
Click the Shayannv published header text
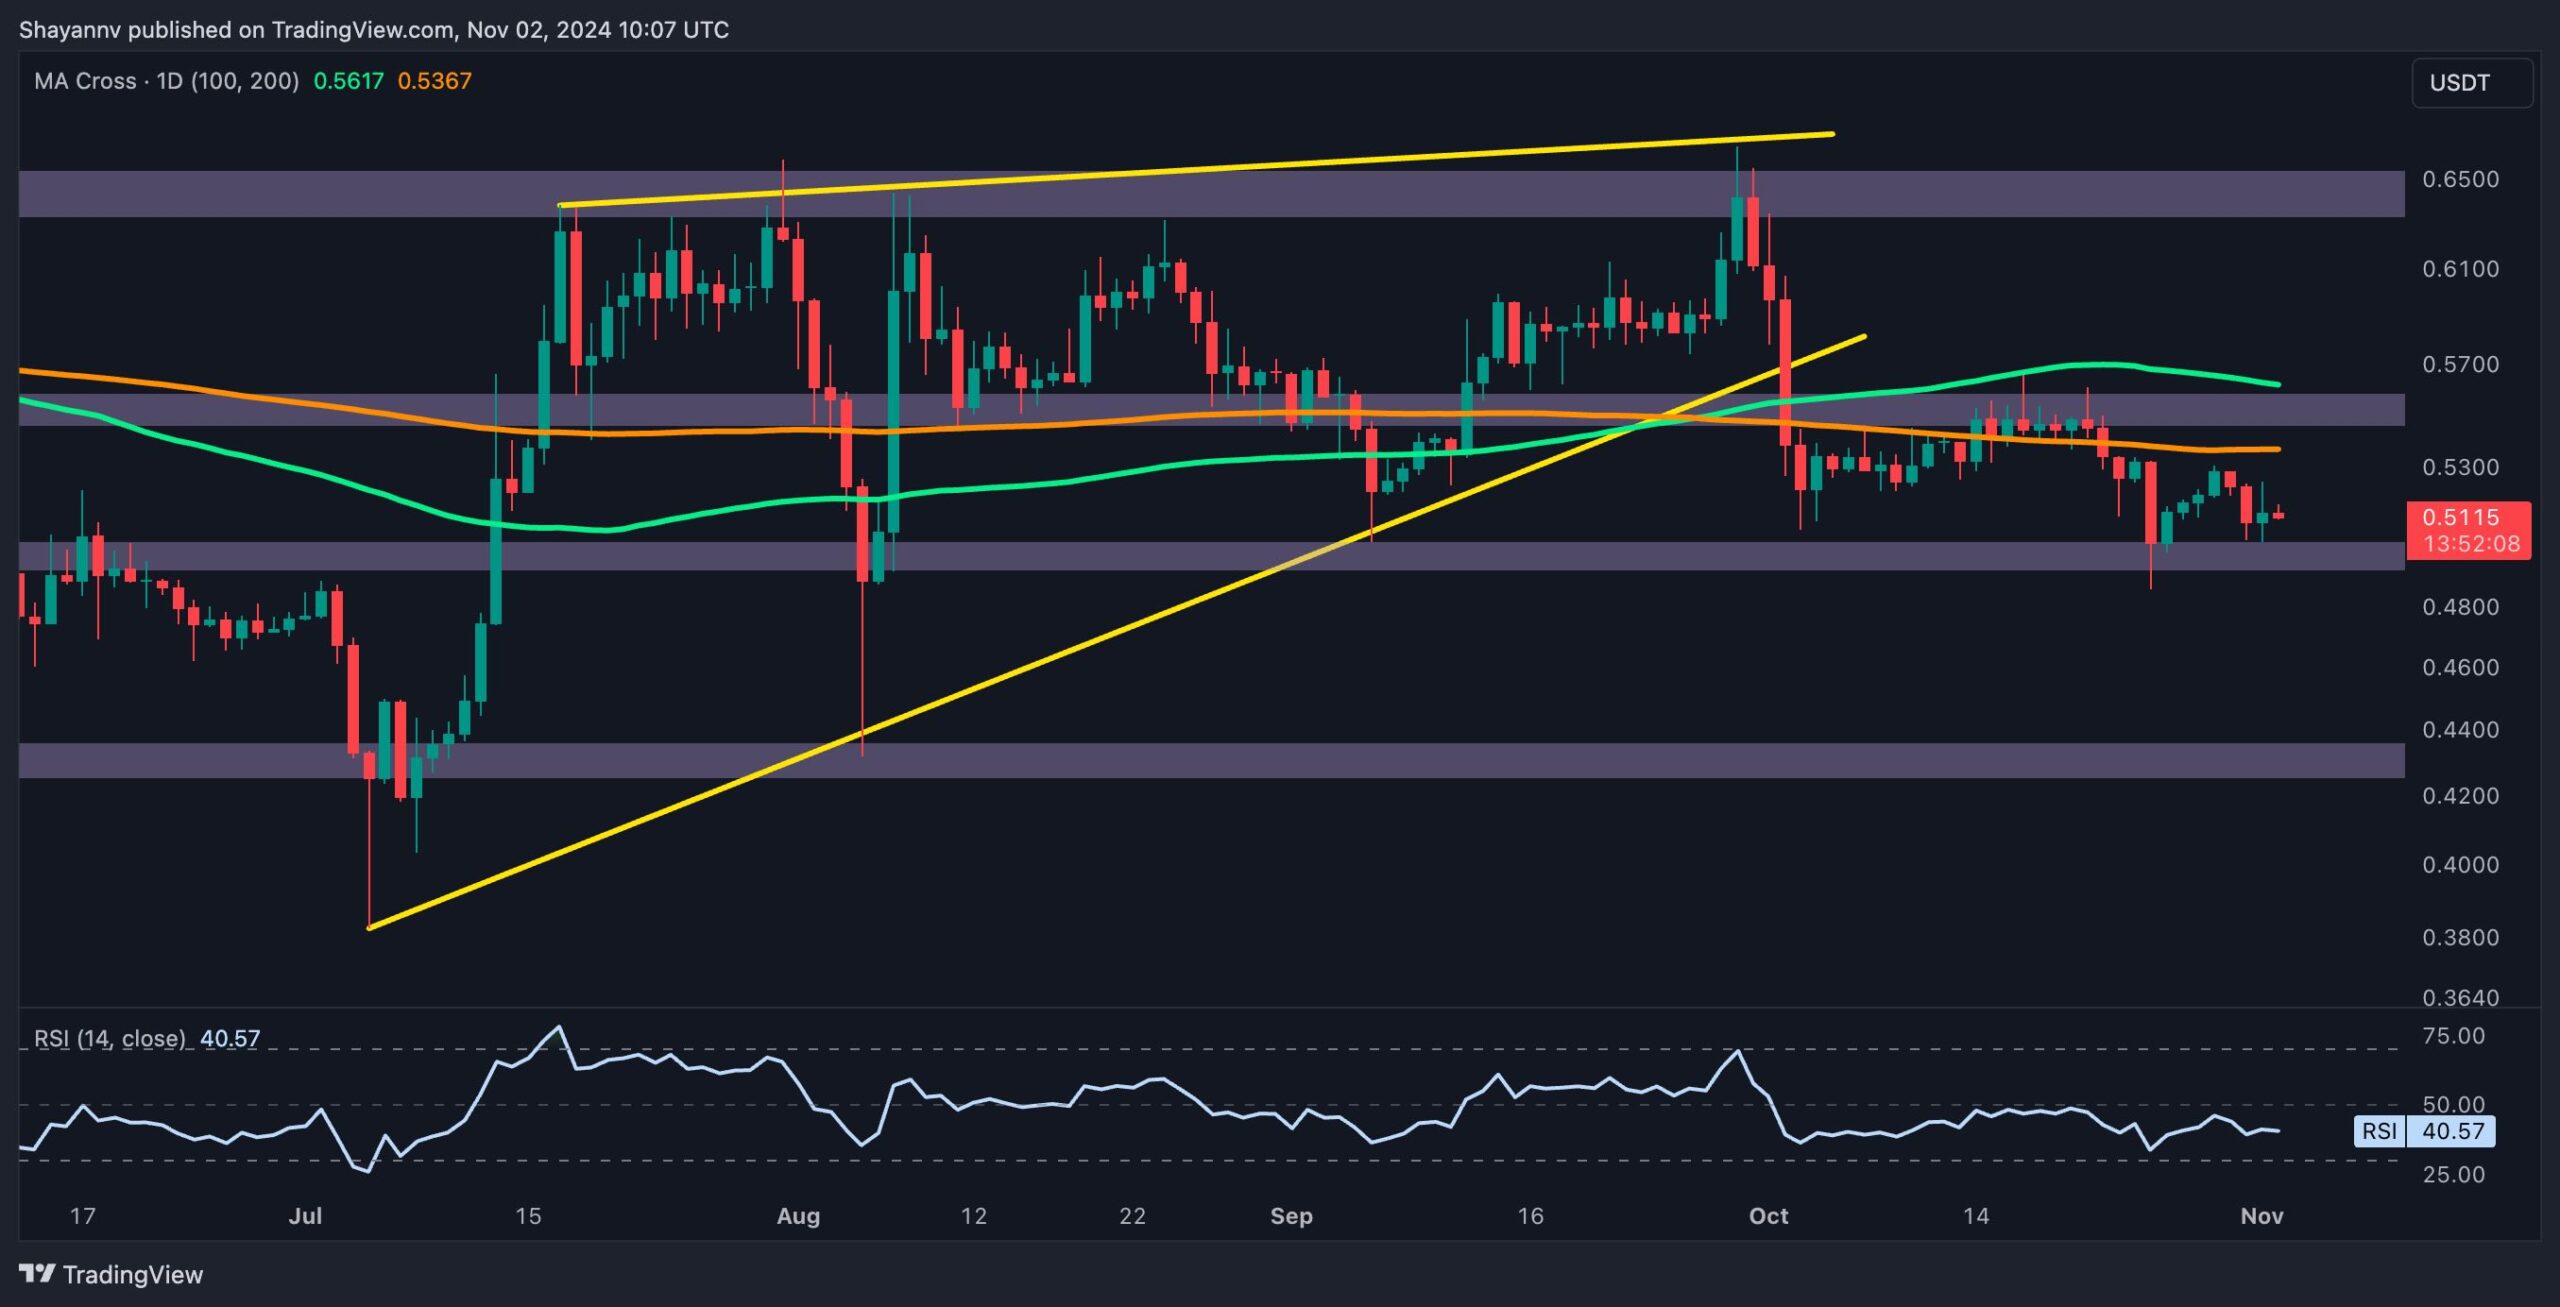click(x=373, y=29)
